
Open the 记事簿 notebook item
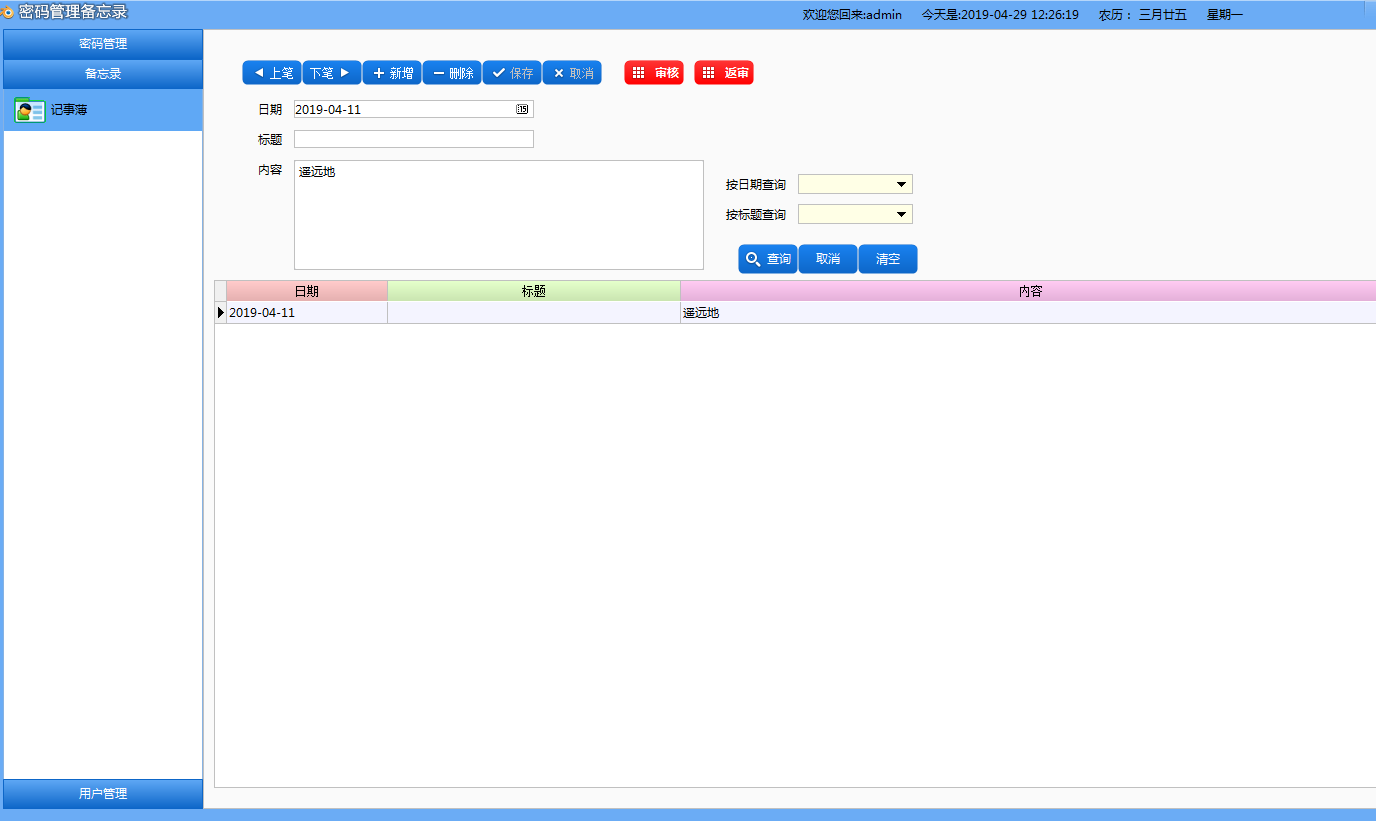tap(68, 110)
